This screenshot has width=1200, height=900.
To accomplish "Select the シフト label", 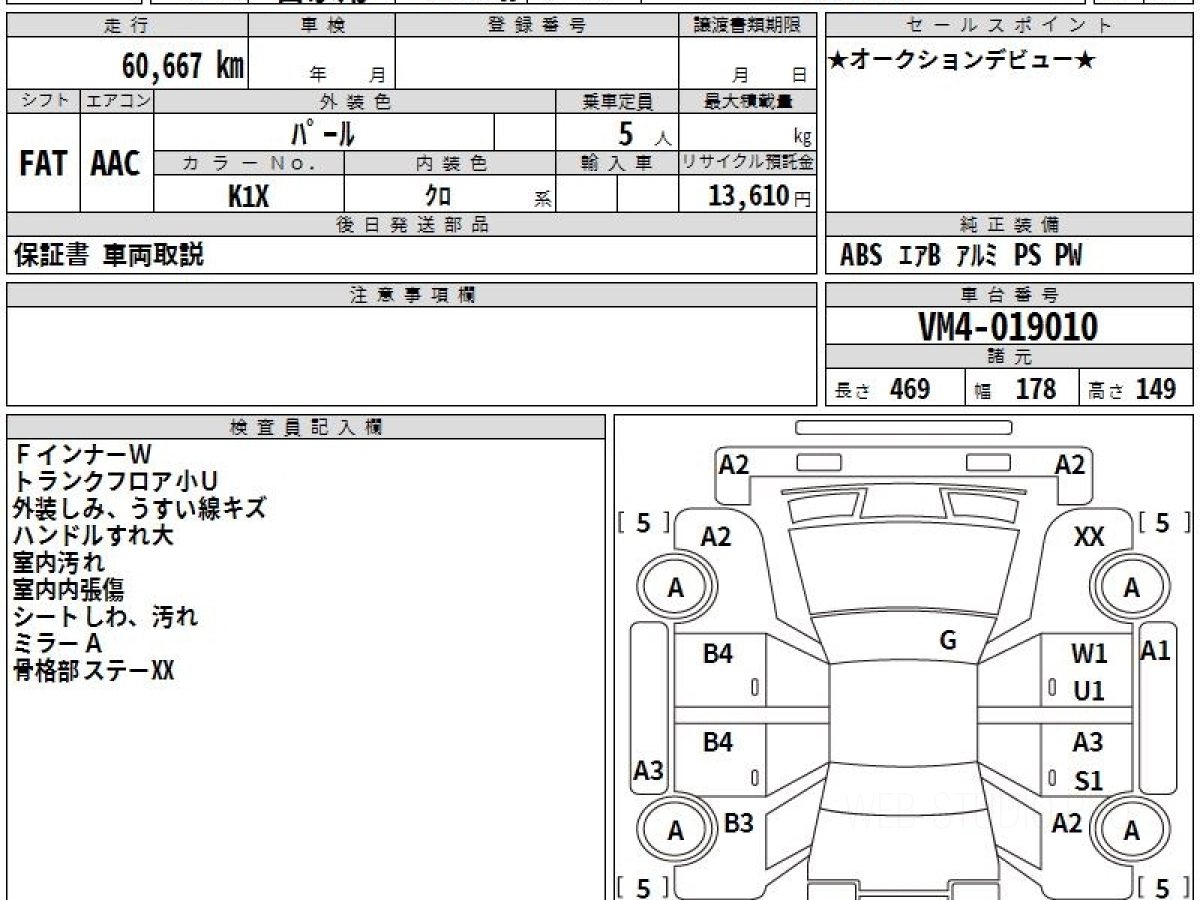I will click(43, 101).
